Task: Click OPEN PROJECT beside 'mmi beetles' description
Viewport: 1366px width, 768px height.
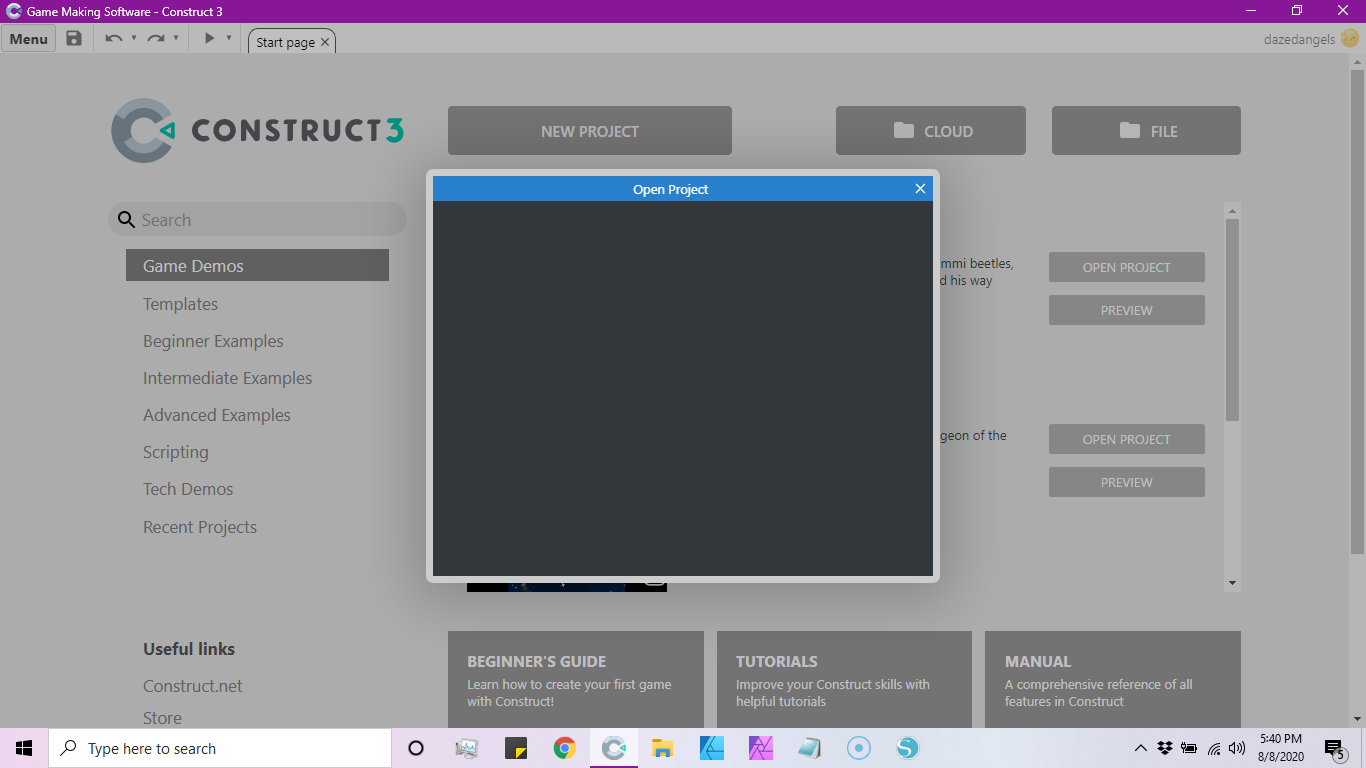Action: coord(1127,267)
